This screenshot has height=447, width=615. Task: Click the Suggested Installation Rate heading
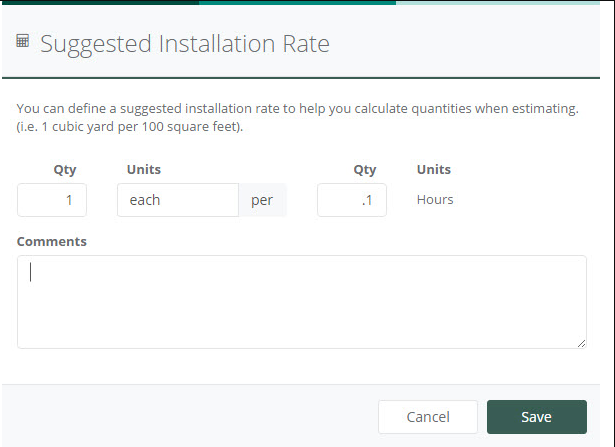click(x=185, y=44)
